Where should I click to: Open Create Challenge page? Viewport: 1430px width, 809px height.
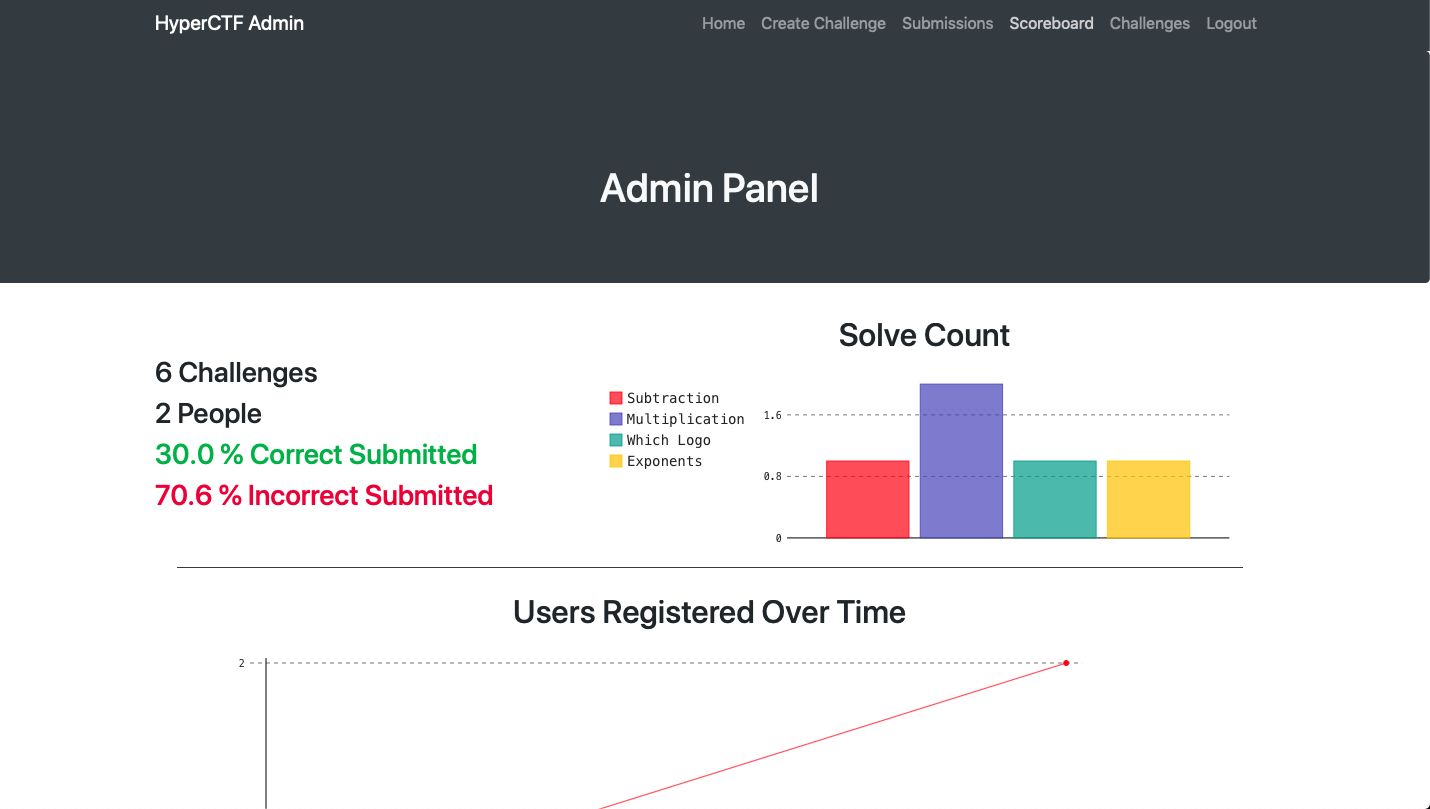823,23
